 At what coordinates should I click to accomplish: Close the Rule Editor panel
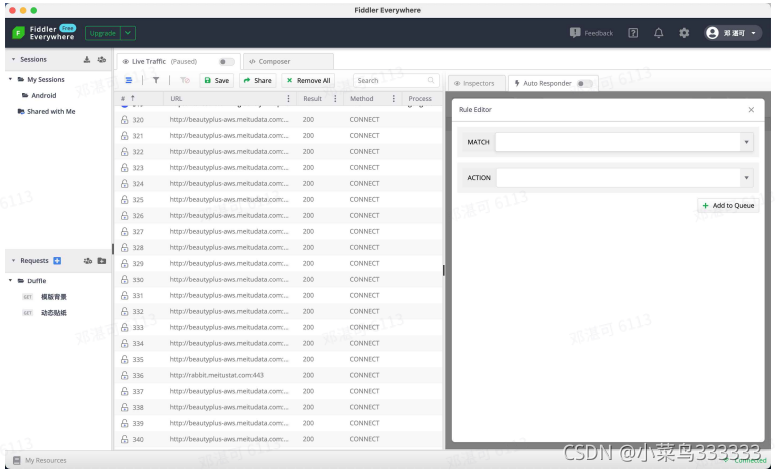coord(751,110)
